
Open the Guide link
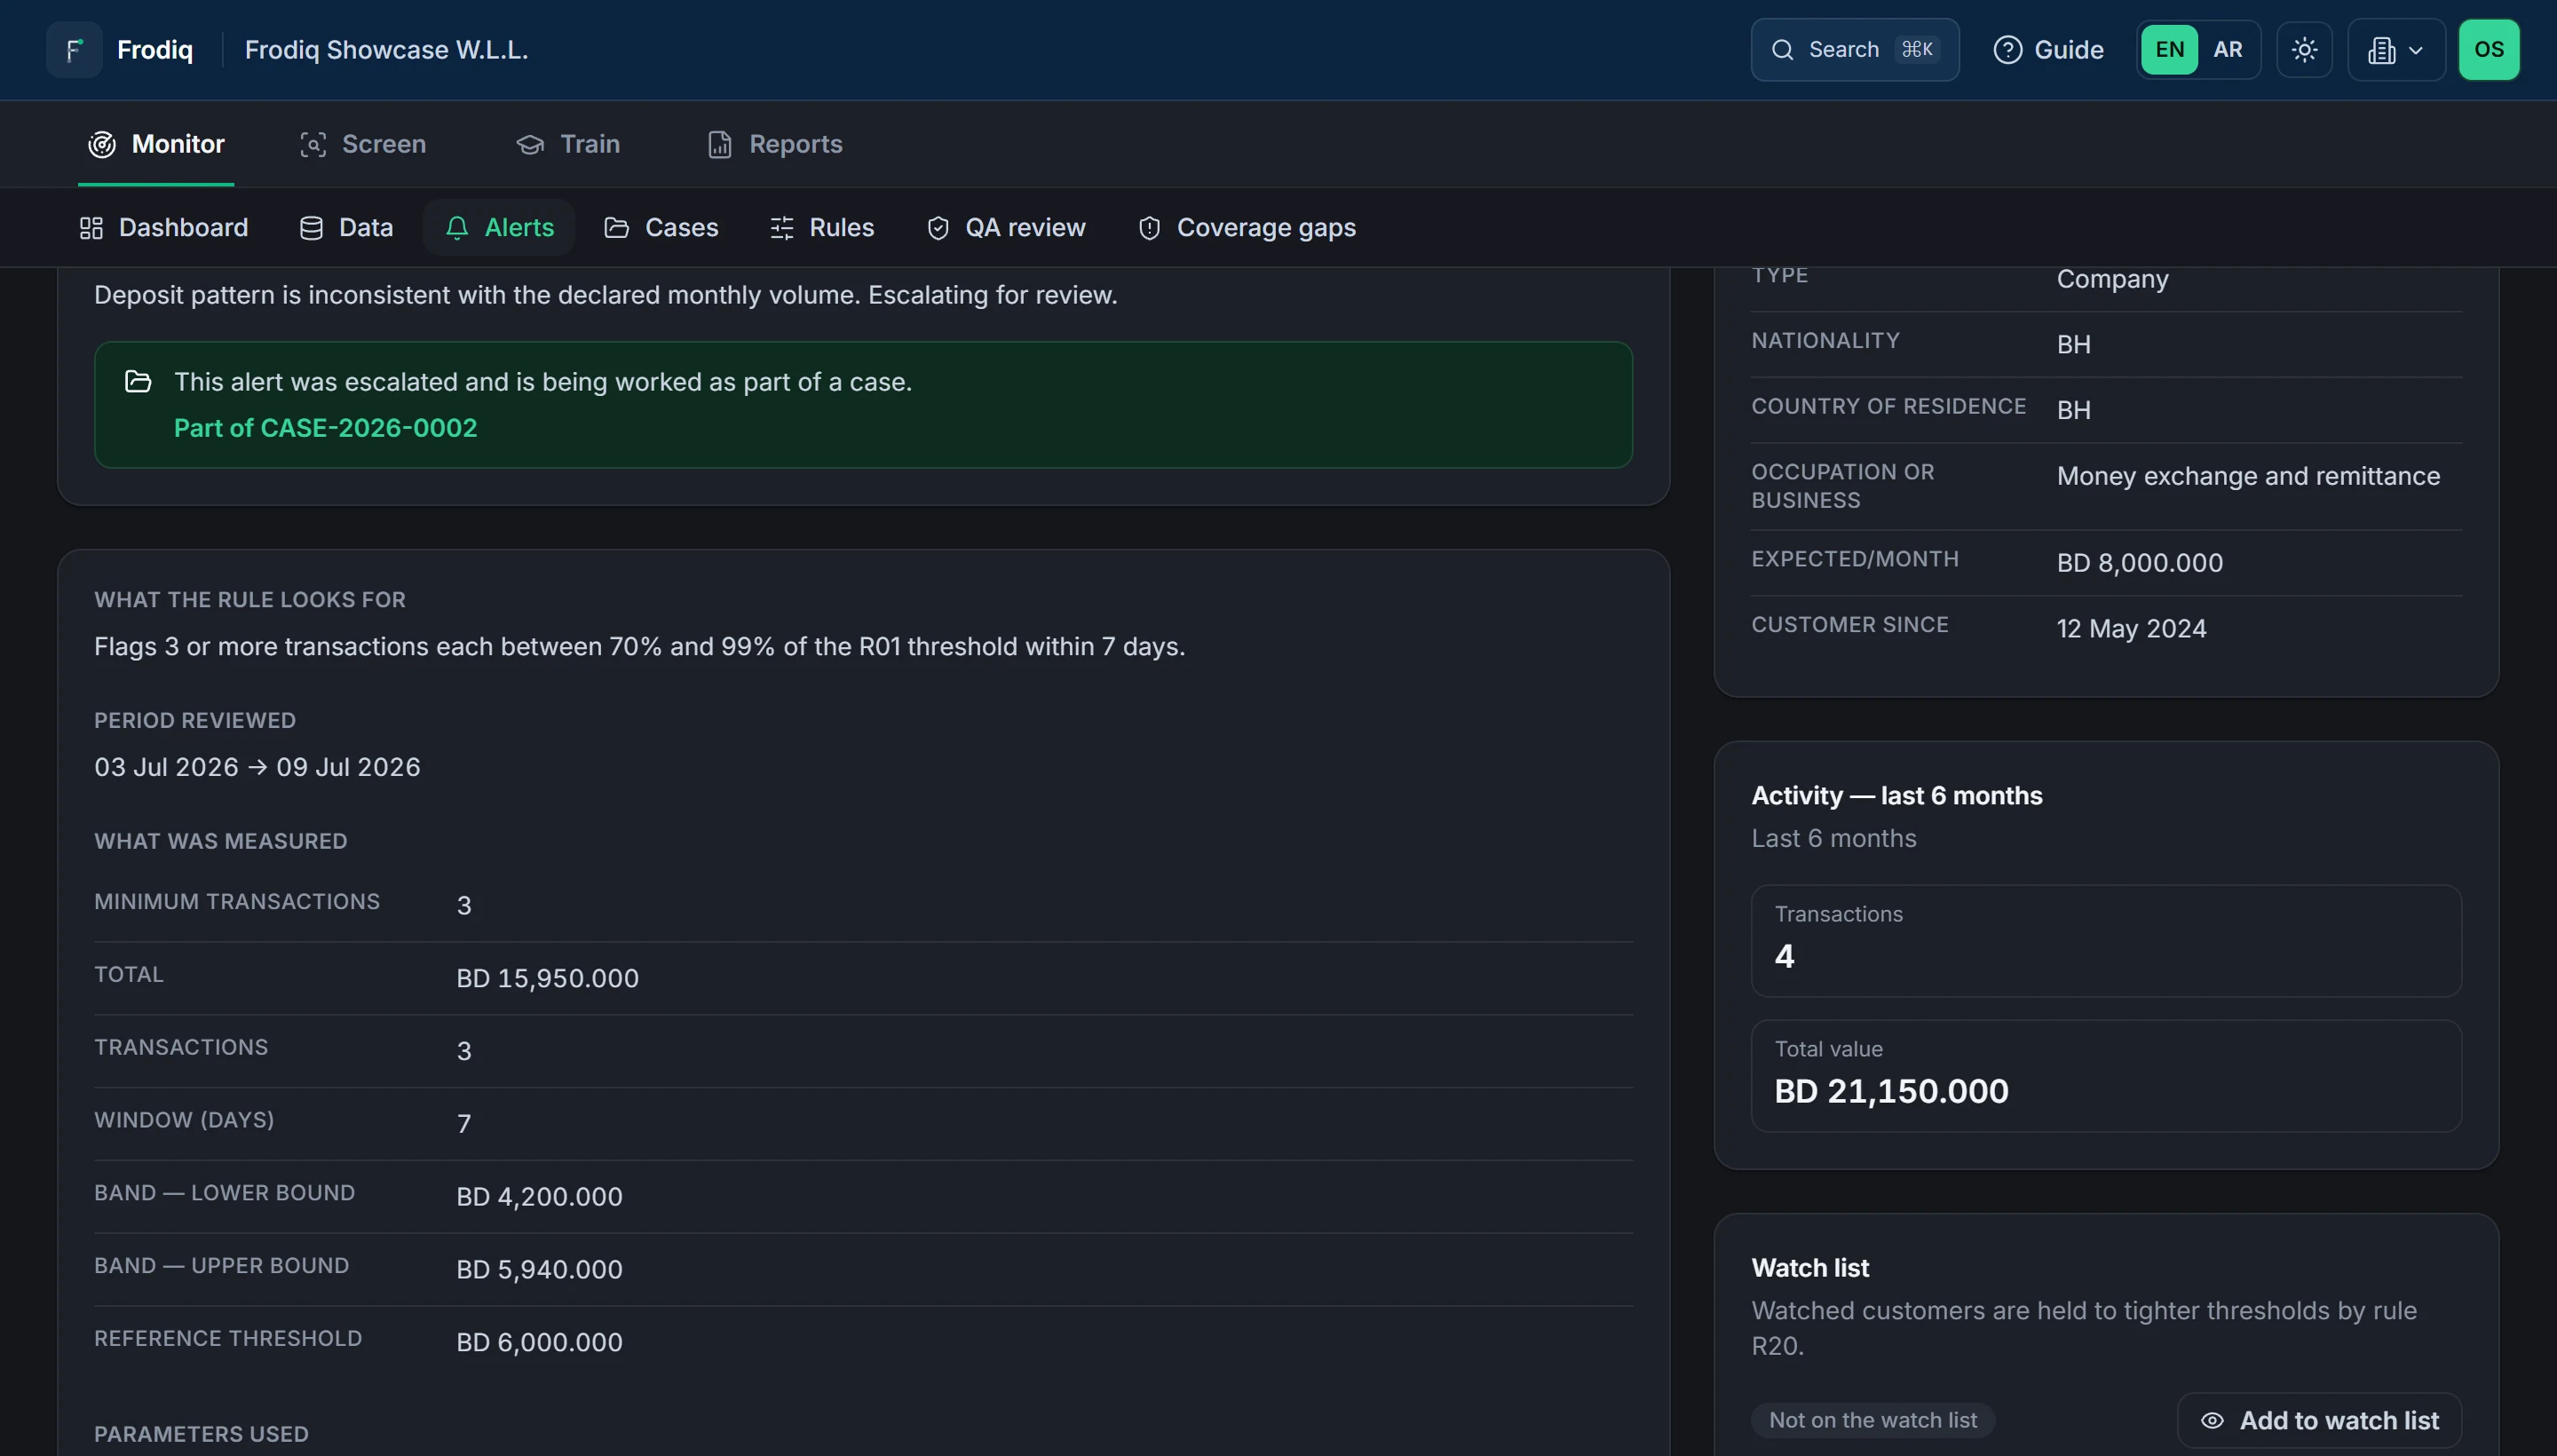(x=2048, y=50)
